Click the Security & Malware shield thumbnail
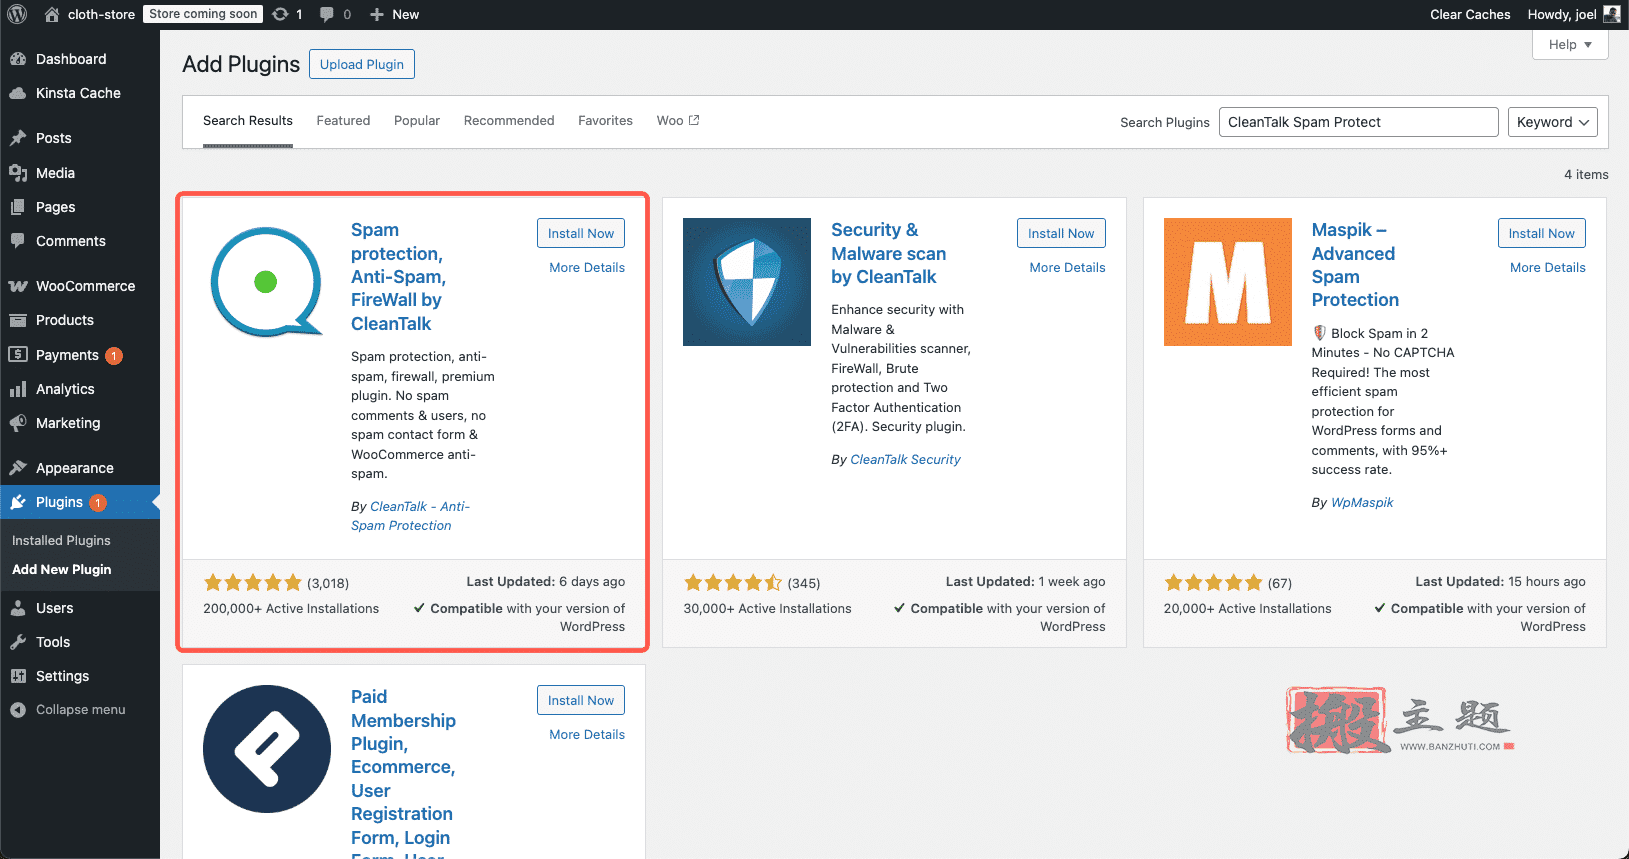 click(747, 282)
